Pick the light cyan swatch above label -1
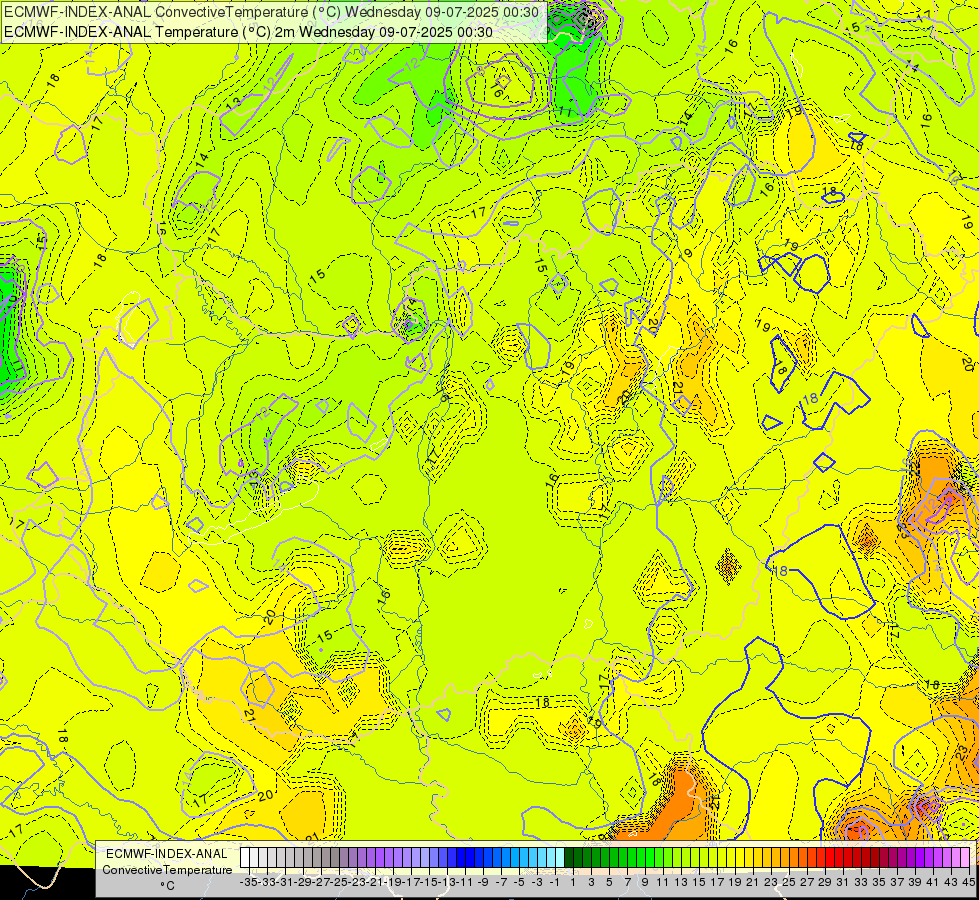Viewport: 979px width, 900px height. tap(560, 857)
